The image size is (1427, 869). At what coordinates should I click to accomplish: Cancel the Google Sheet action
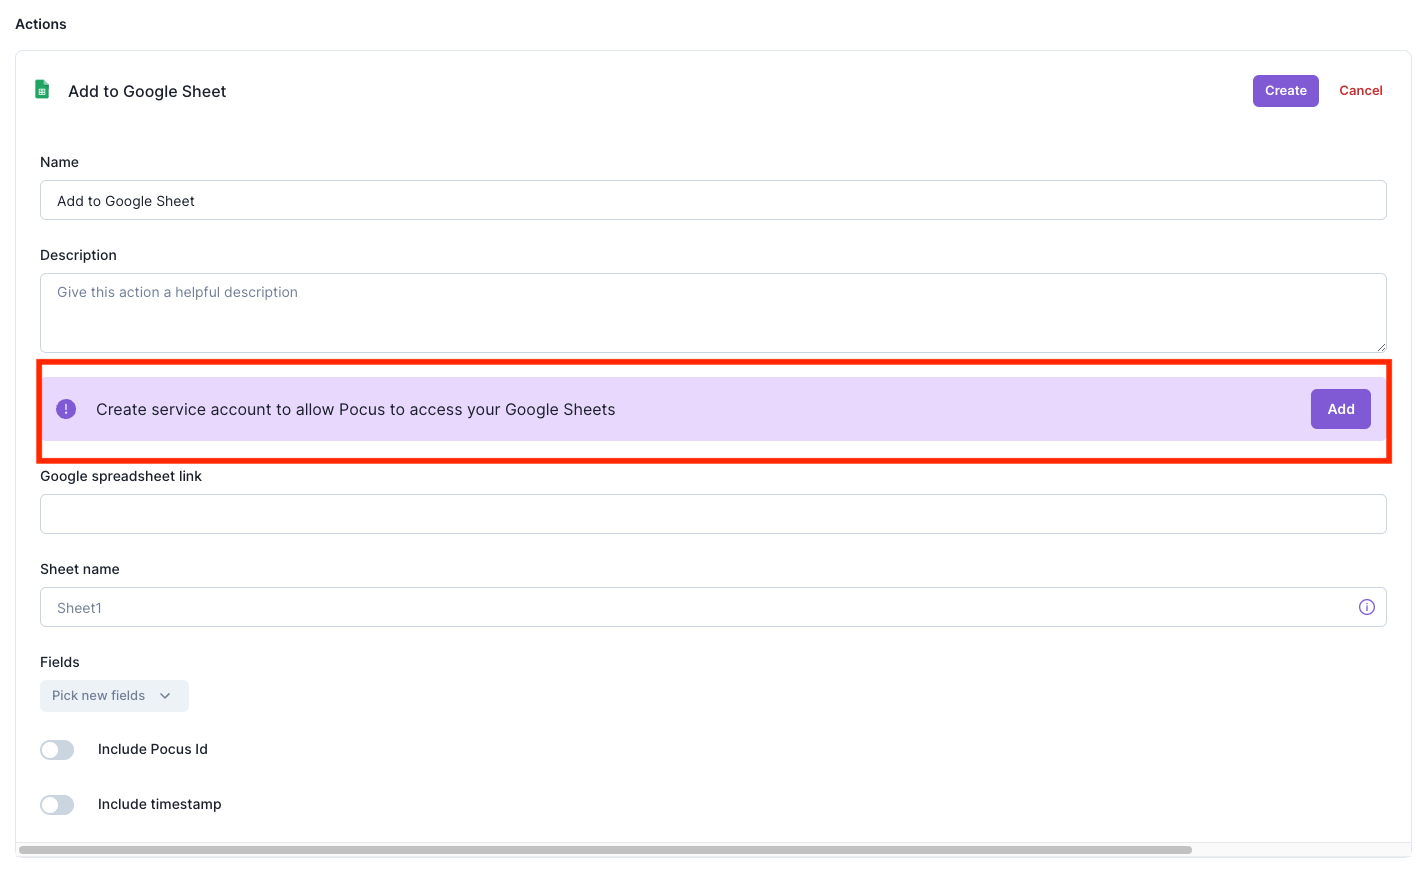coord(1360,91)
